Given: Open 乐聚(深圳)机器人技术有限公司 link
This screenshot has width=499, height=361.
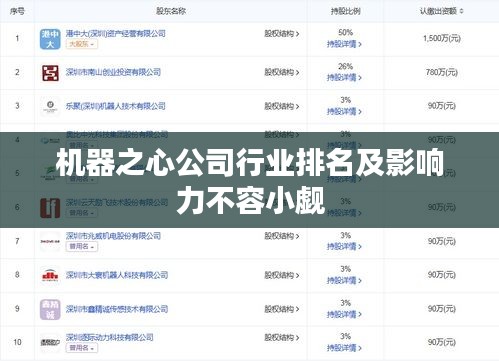Looking at the screenshot, I should (115, 106).
